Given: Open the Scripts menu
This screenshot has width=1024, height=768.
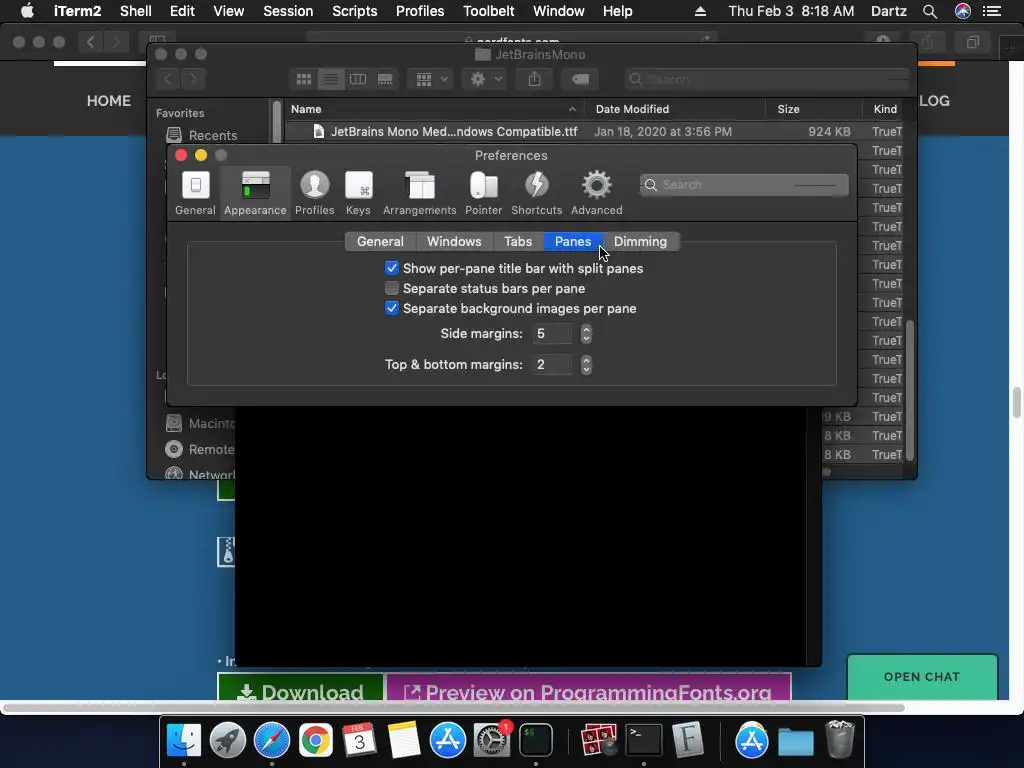Looking at the screenshot, I should pyautogui.click(x=355, y=11).
